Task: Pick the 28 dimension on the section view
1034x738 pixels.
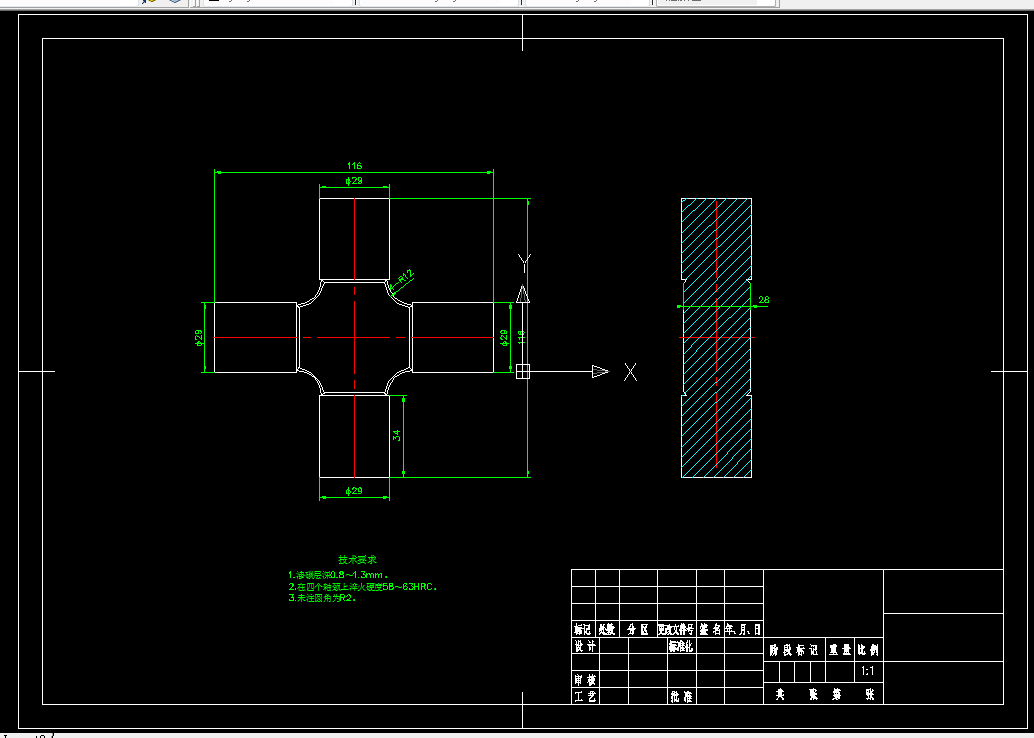Action: tap(764, 299)
